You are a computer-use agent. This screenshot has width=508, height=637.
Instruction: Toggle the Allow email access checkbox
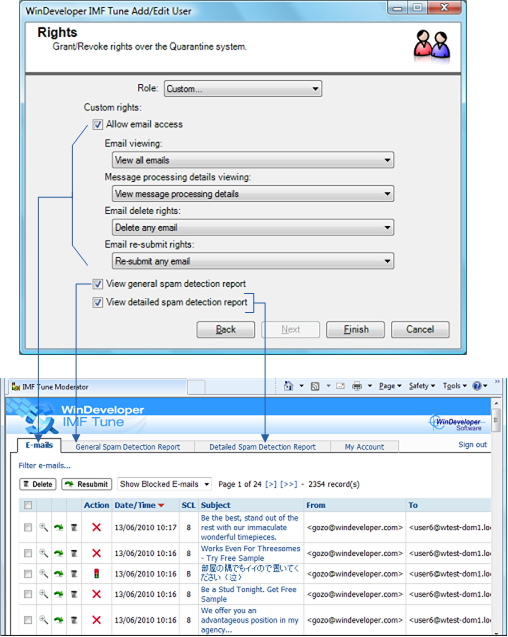(98, 124)
